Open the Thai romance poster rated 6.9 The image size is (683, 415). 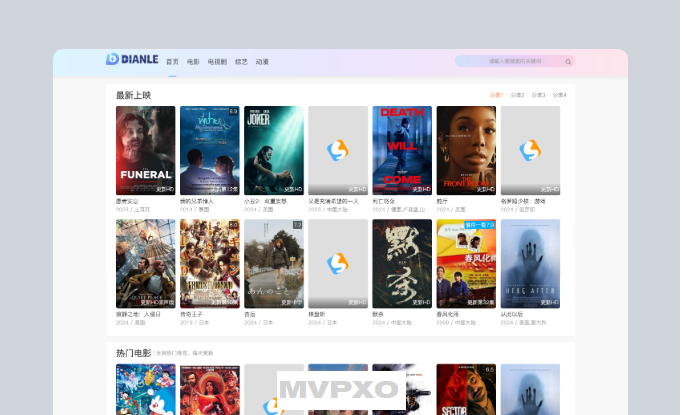point(210,150)
